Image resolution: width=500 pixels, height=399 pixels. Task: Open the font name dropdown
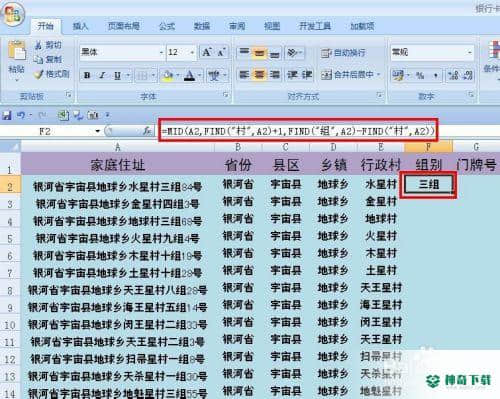coord(161,52)
